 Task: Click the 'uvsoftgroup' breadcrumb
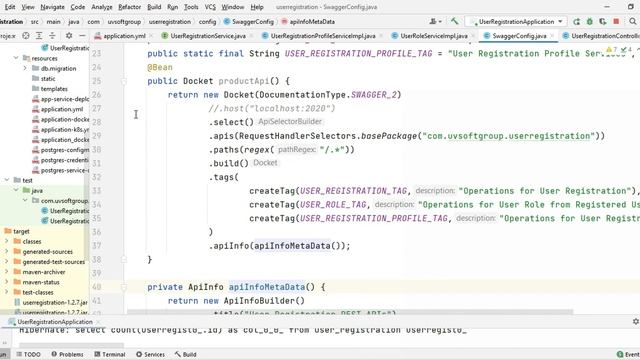pos(124,22)
